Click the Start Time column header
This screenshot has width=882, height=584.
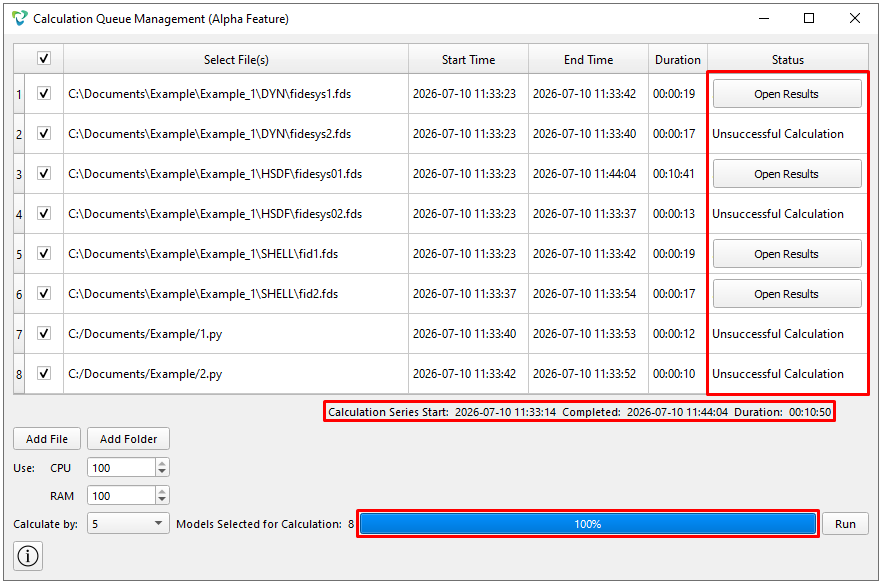coord(468,60)
